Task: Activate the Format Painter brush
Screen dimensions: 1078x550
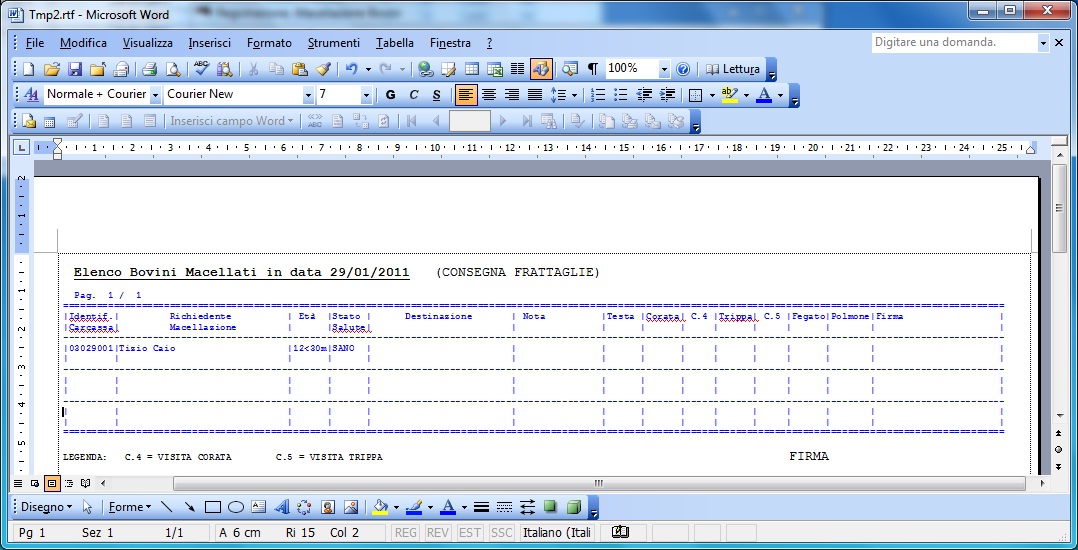Action: click(x=323, y=69)
